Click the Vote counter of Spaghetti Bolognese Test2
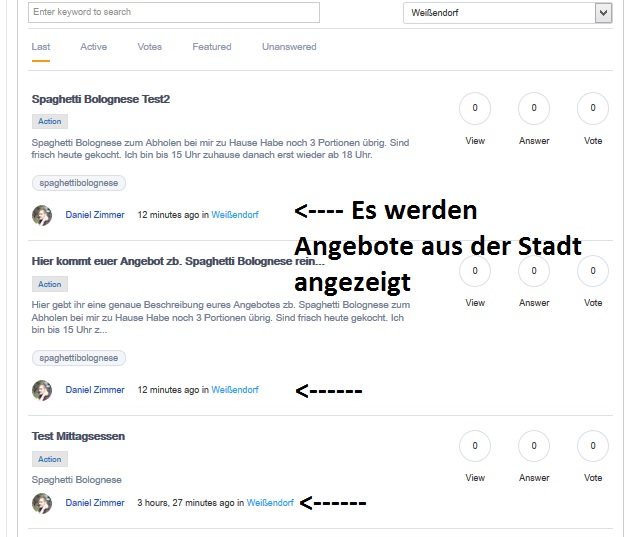Image resolution: width=629 pixels, height=537 pixels. click(593, 108)
